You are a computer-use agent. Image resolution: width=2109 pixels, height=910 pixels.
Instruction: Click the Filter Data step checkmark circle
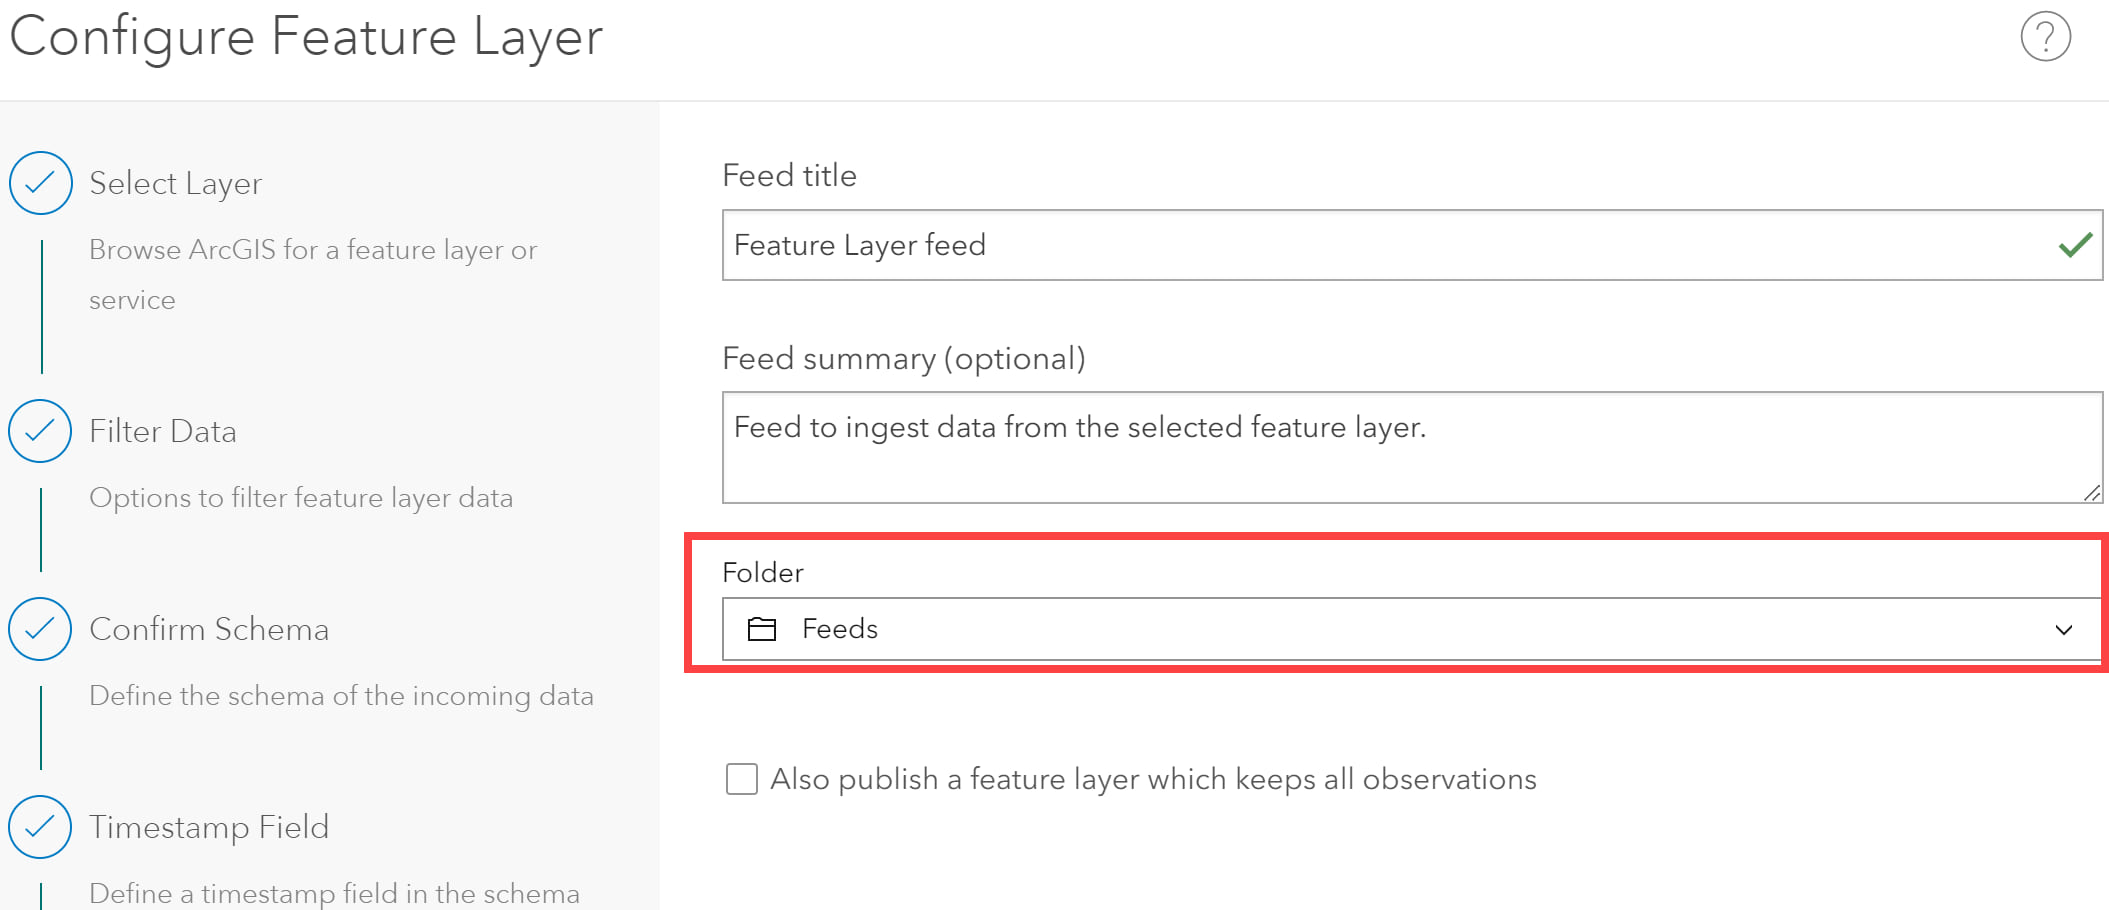pos(40,431)
